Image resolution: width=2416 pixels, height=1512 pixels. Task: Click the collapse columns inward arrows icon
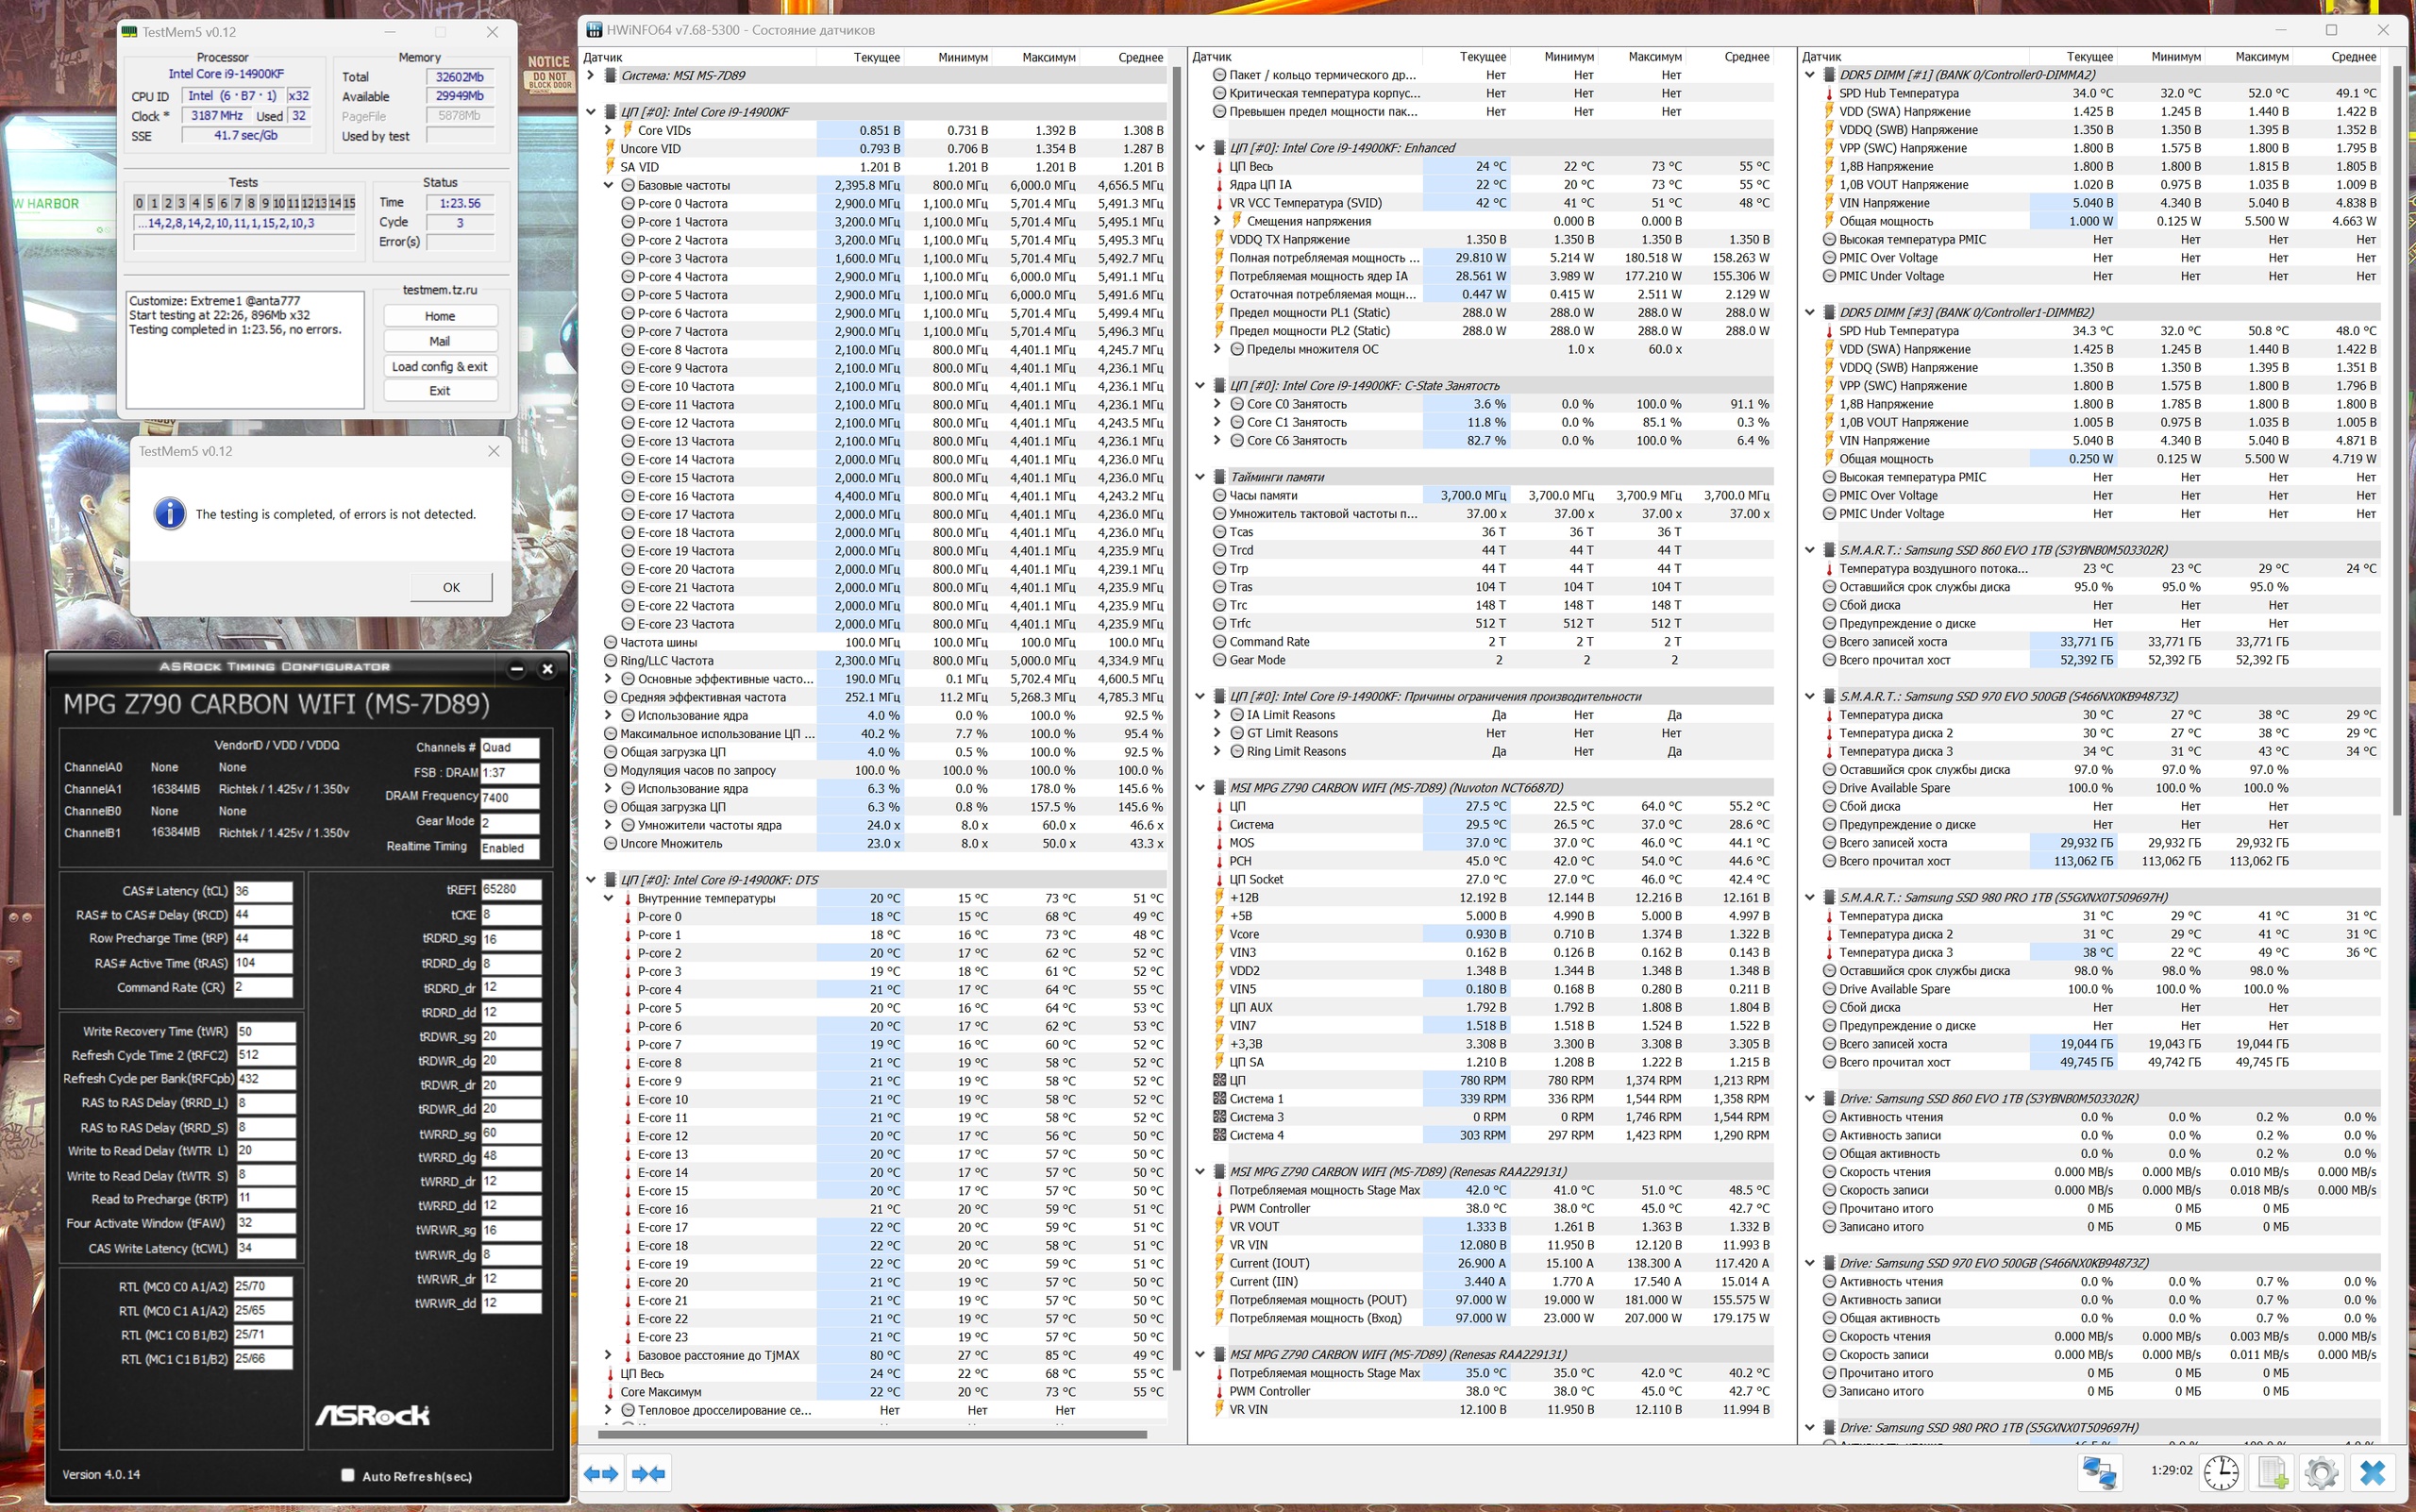point(648,1473)
